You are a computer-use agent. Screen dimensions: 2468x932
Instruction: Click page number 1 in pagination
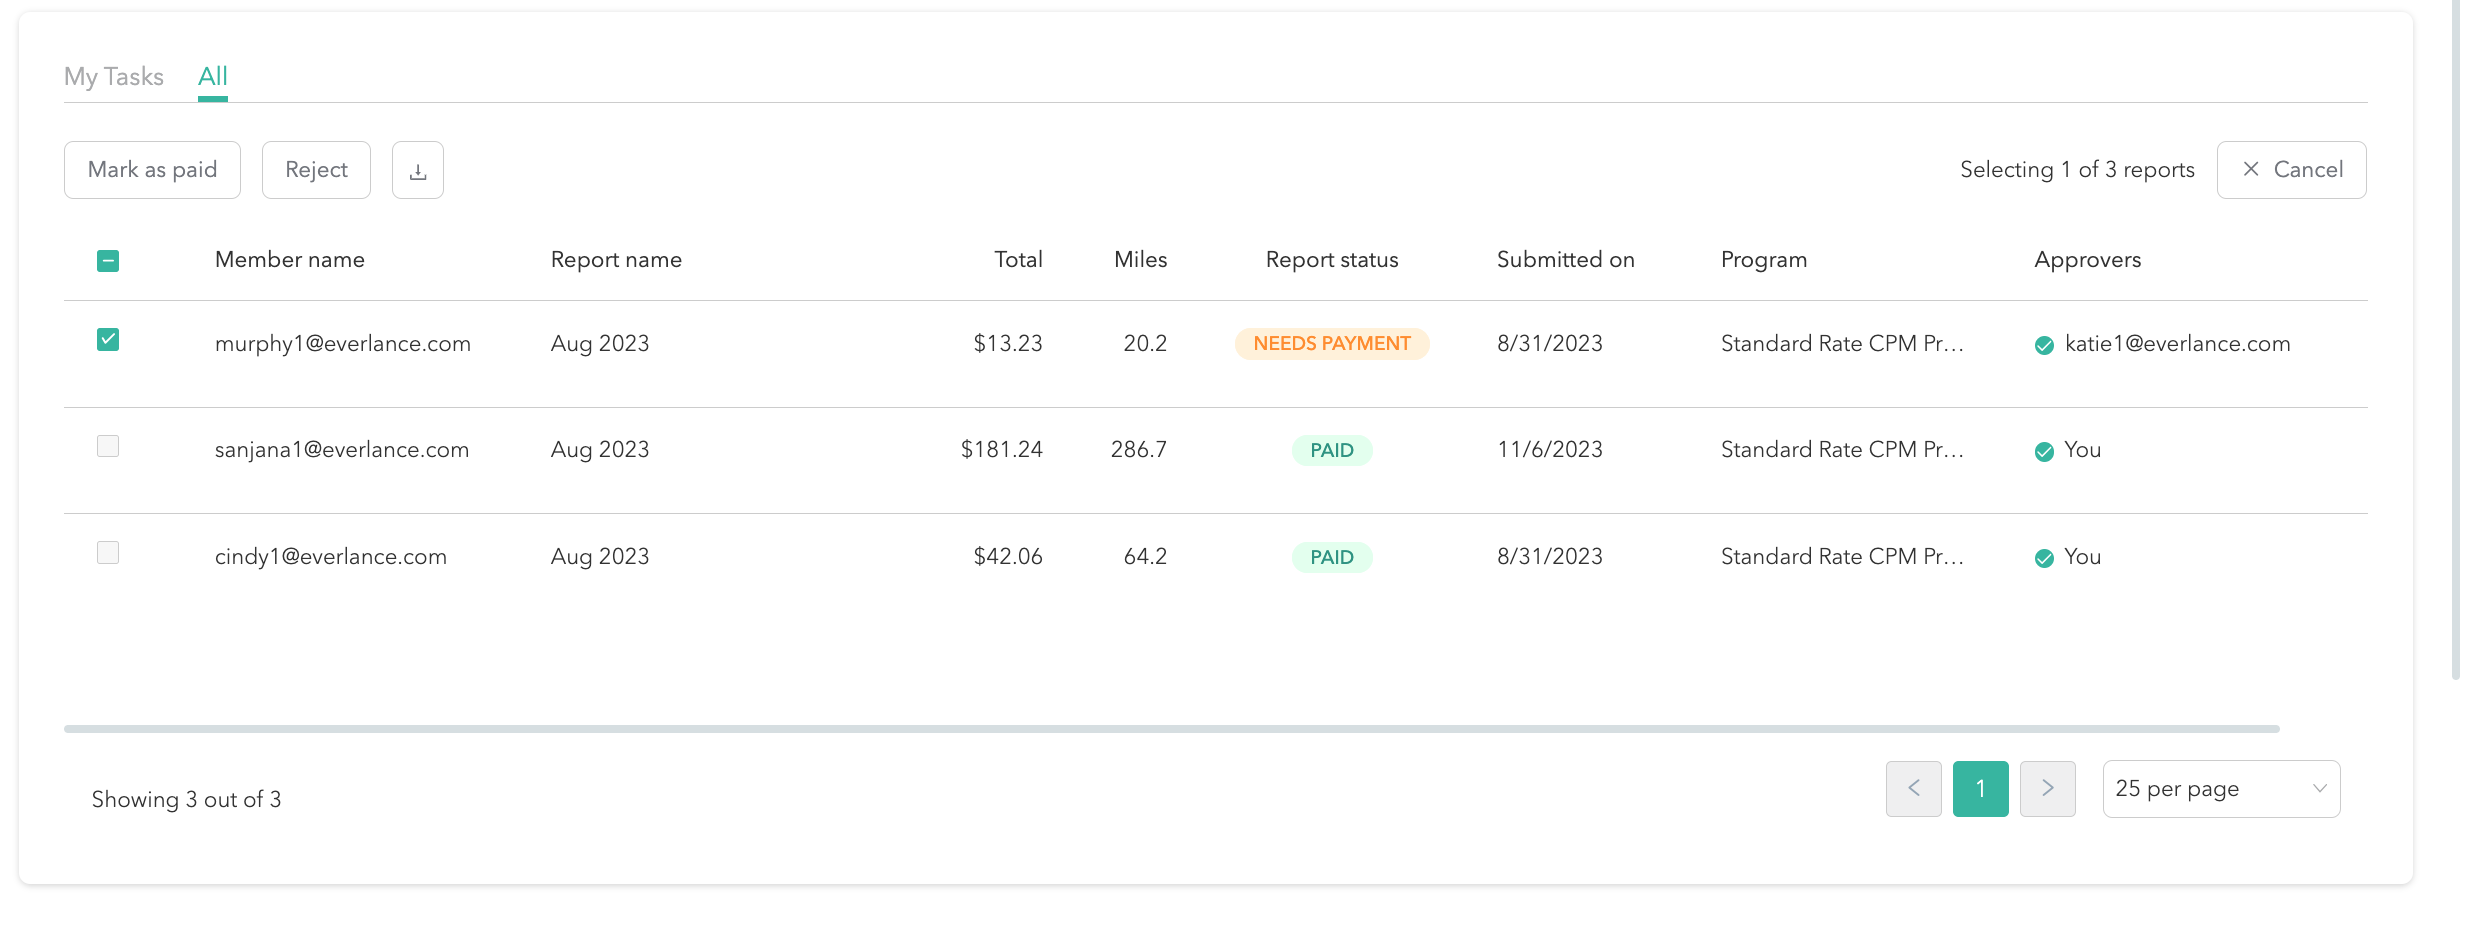tap(1980, 789)
